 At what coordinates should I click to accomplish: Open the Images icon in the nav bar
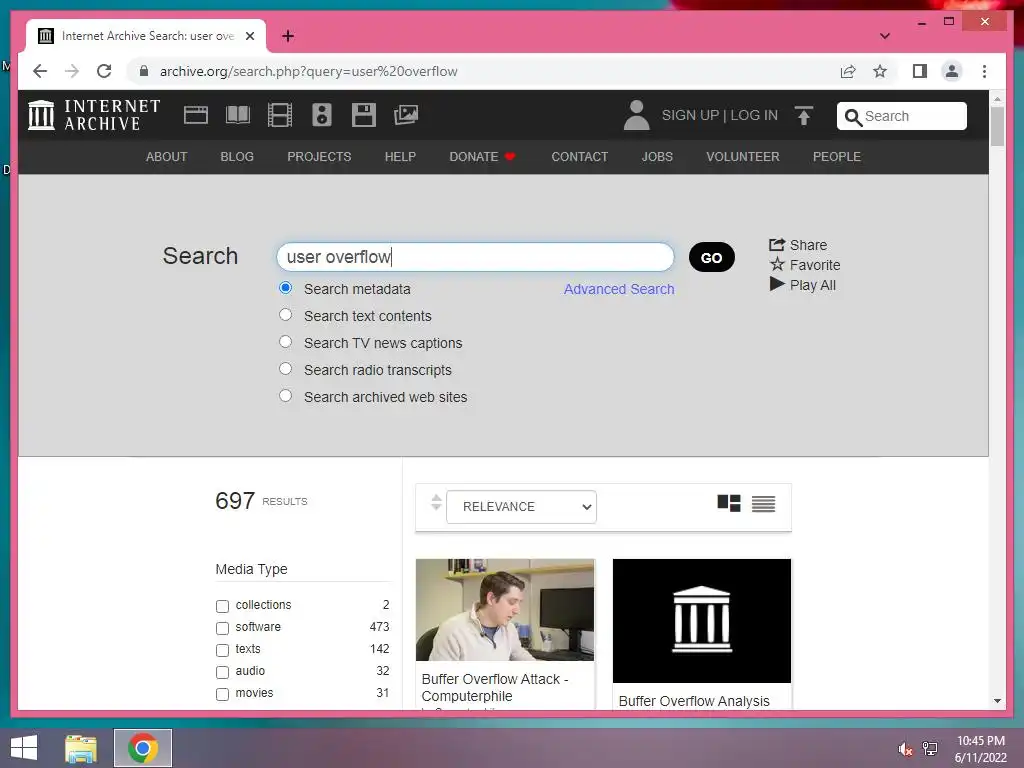point(406,115)
